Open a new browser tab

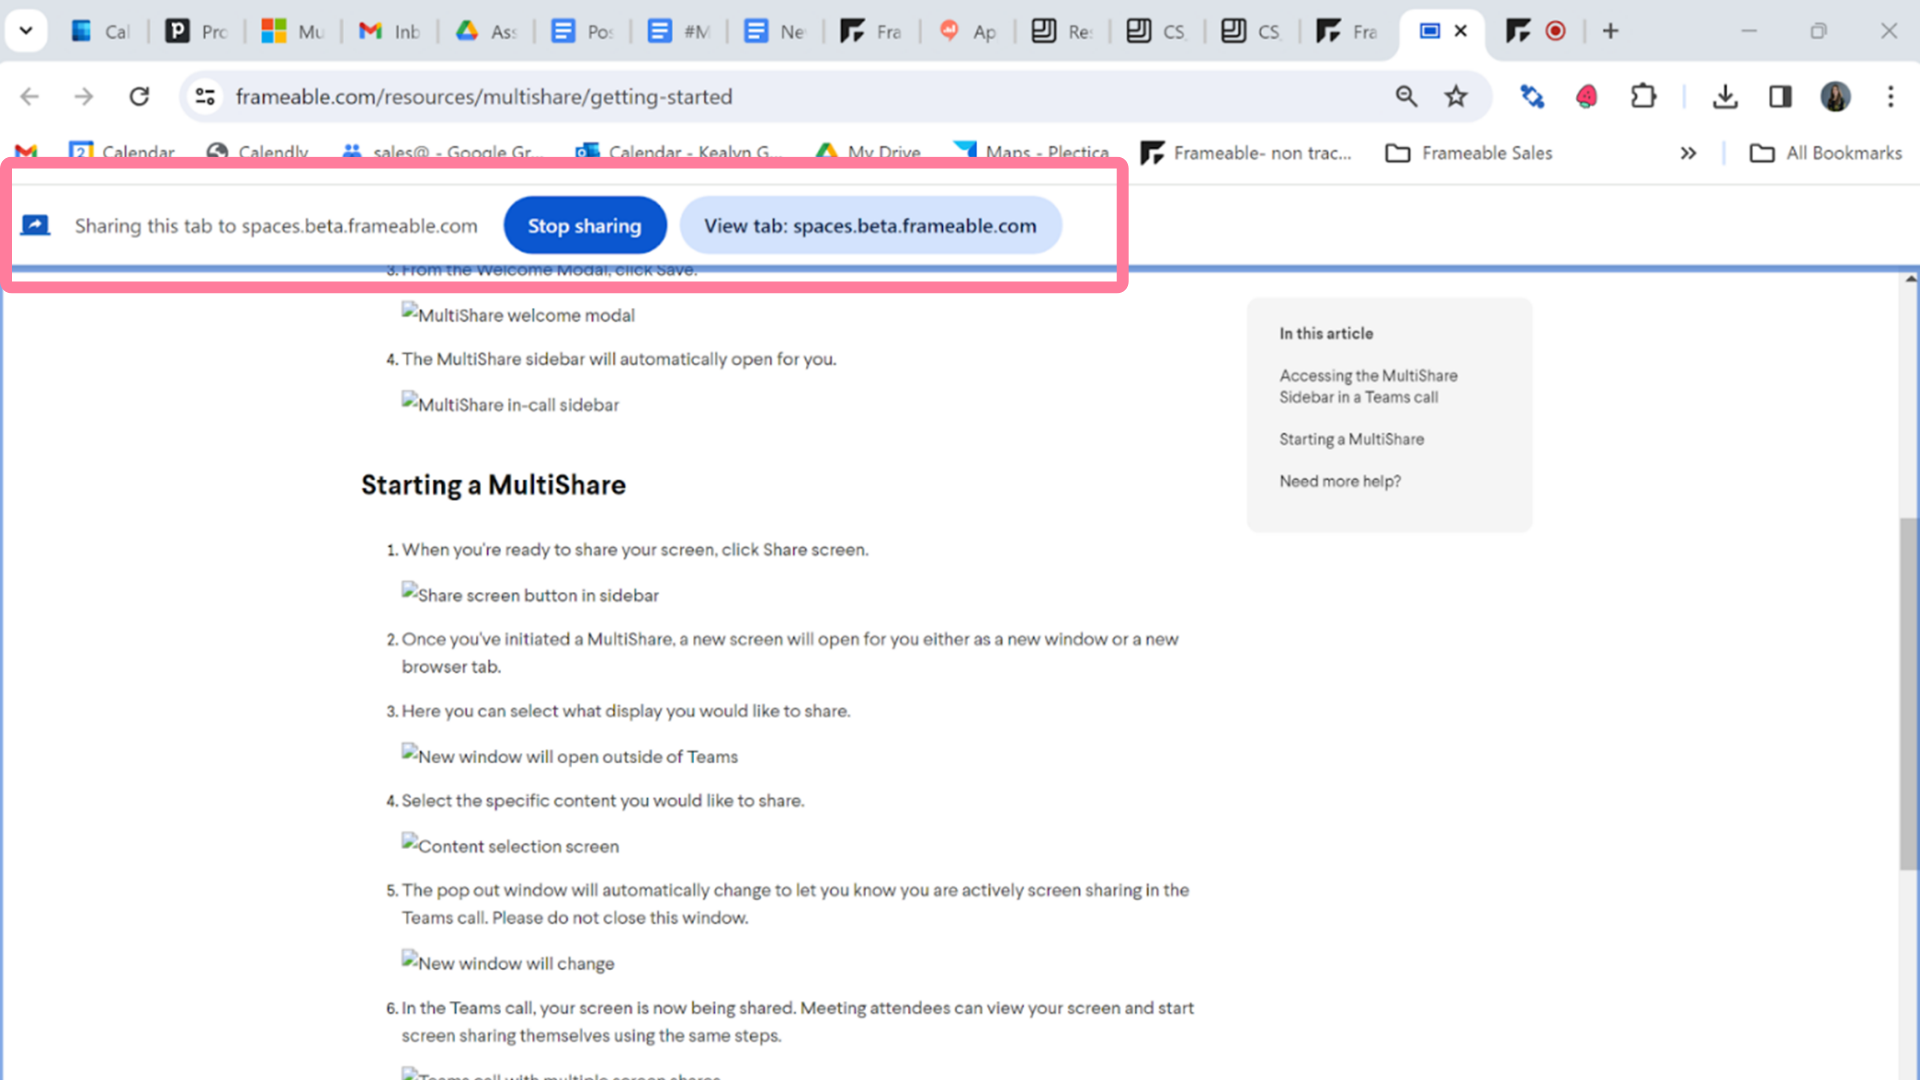pyautogui.click(x=1610, y=31)
